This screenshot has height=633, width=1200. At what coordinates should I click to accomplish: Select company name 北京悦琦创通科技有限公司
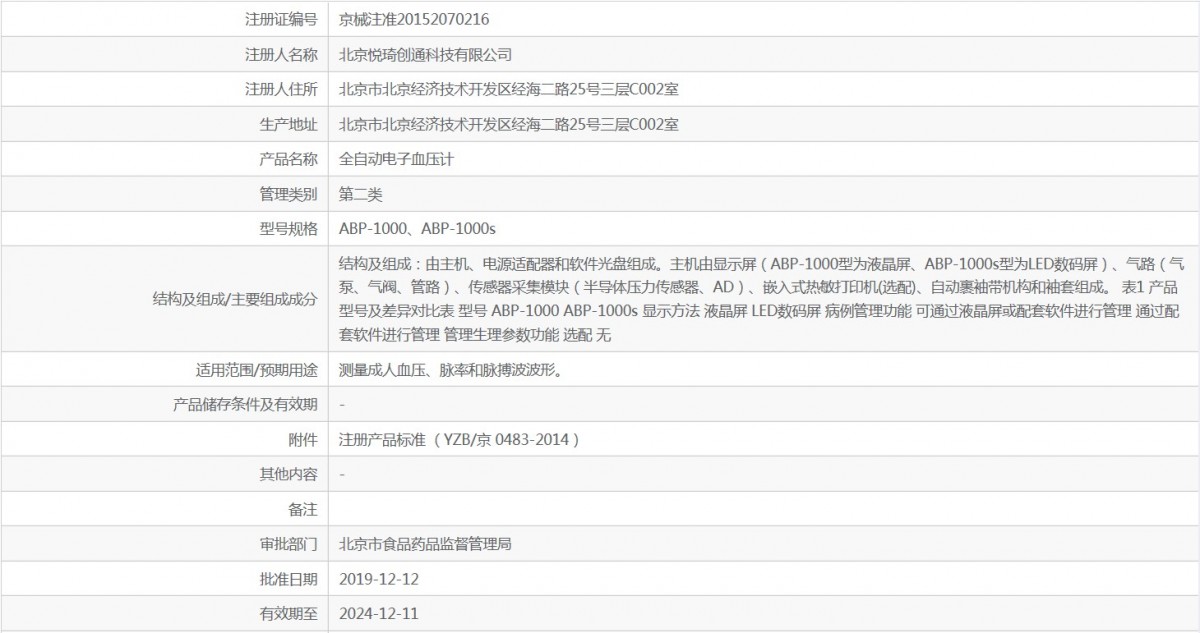(426, 54)
